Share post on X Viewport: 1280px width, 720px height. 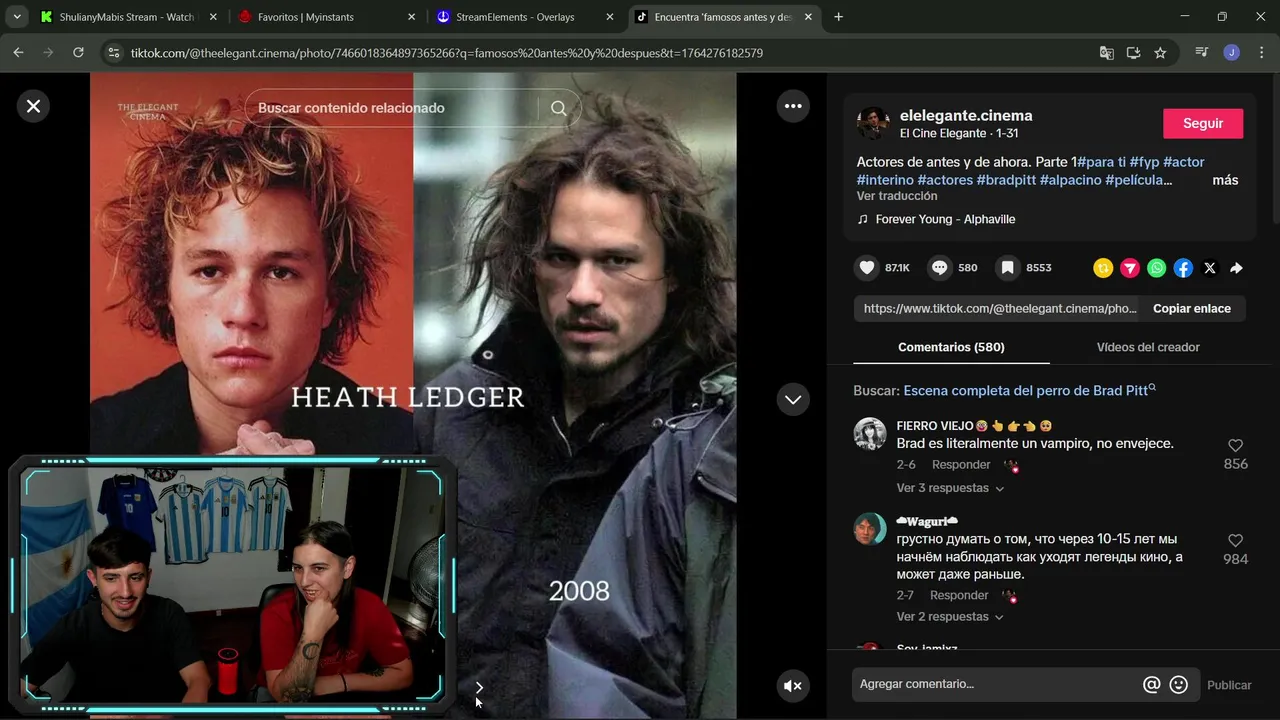click(1210, 268)
